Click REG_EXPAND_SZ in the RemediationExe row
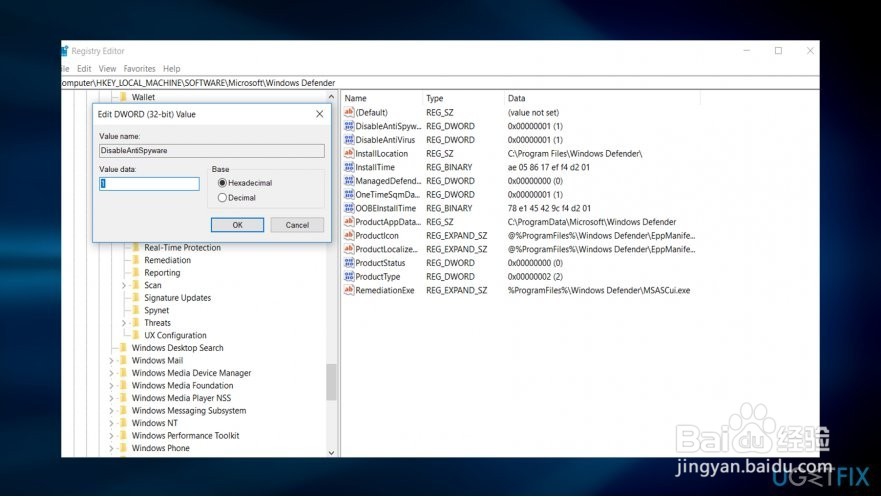The width and height of the screenshot is (881, 497). tap(456, 290)
